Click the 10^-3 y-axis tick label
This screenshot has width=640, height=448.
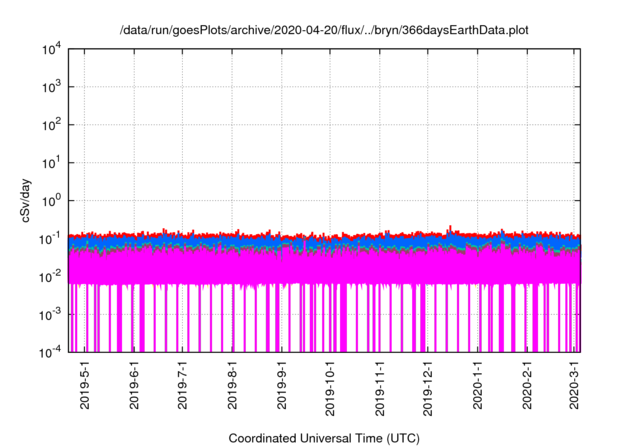coord(51,315)
